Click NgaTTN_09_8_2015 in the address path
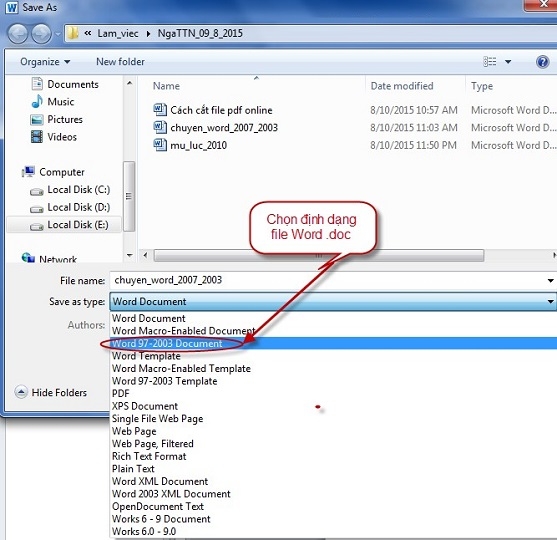557x540 pixels. pos(200,33)
